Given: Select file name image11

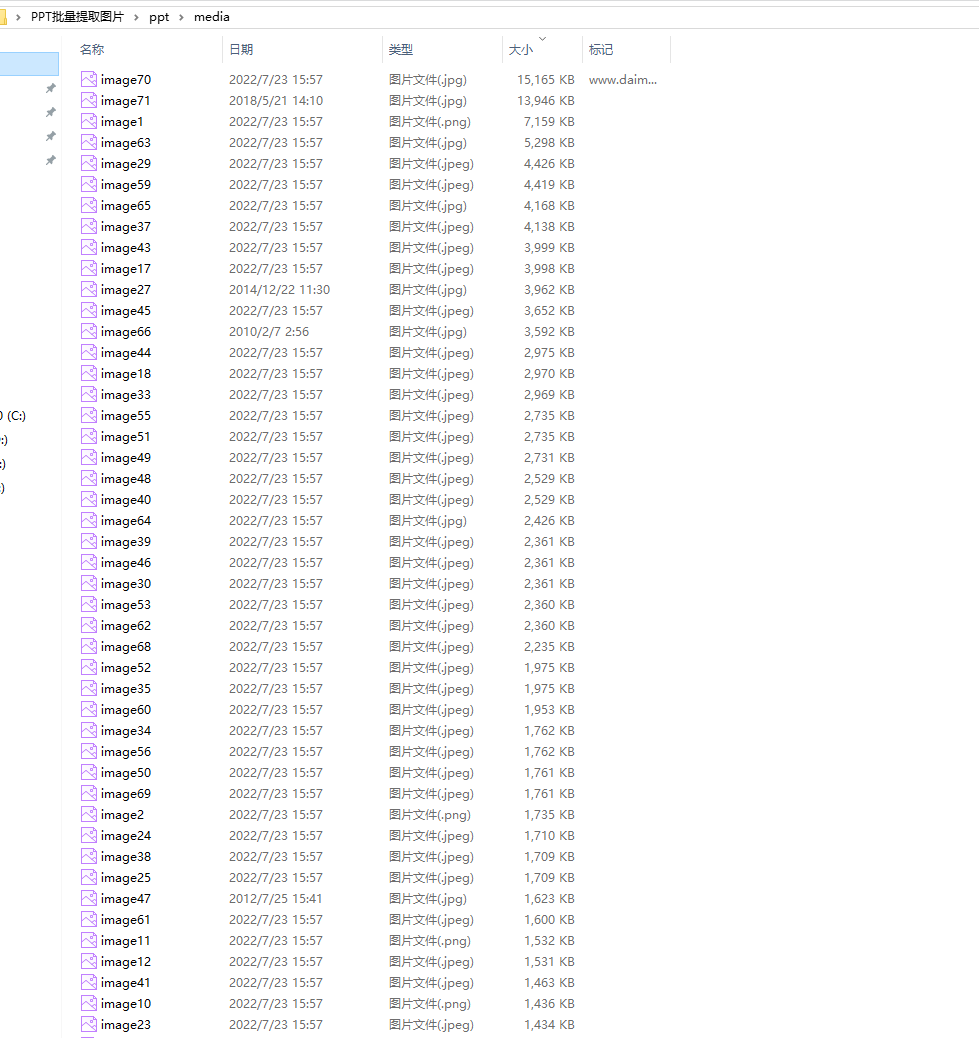Looking at the screenshot, I should [125, 941].
